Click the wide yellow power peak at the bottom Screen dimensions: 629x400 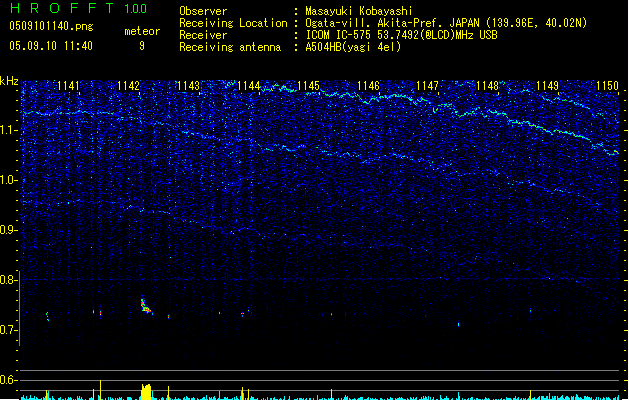(x=146, y=392)
